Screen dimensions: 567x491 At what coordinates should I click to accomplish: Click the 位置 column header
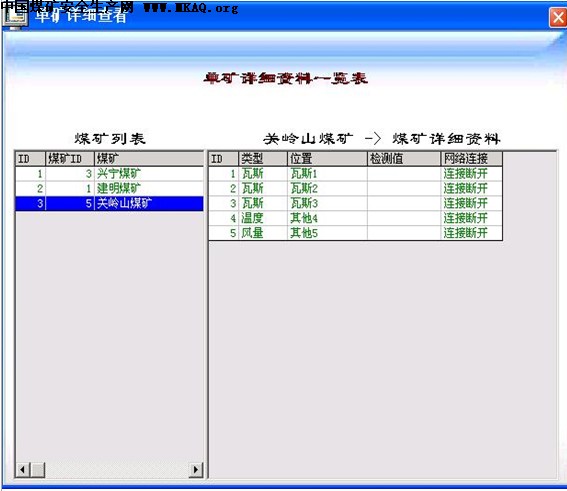tap(327, 159)
